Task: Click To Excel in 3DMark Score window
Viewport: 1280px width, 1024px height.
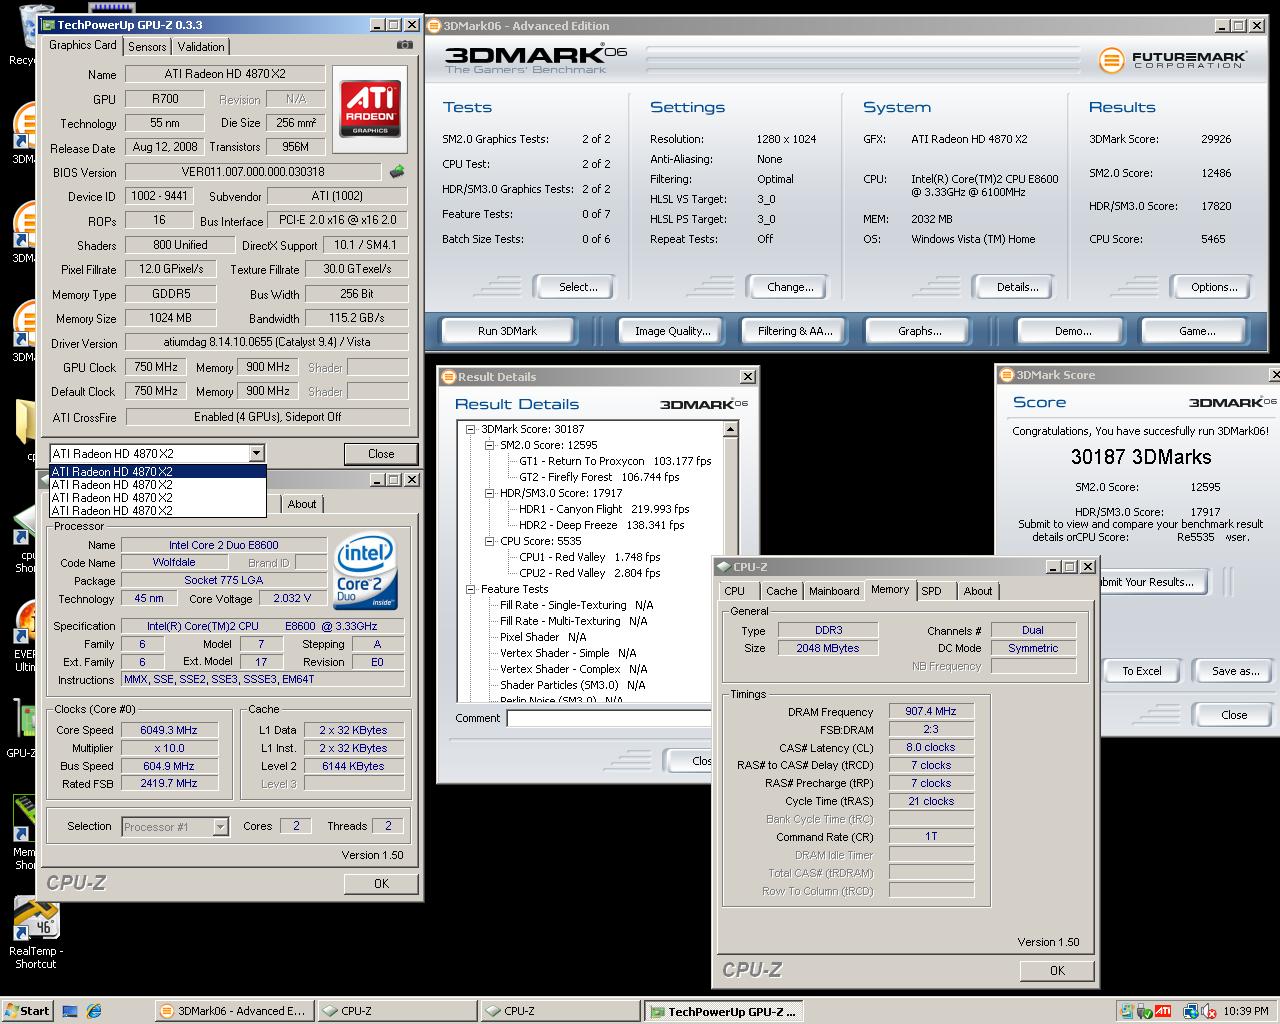Action: (1141, 671)
